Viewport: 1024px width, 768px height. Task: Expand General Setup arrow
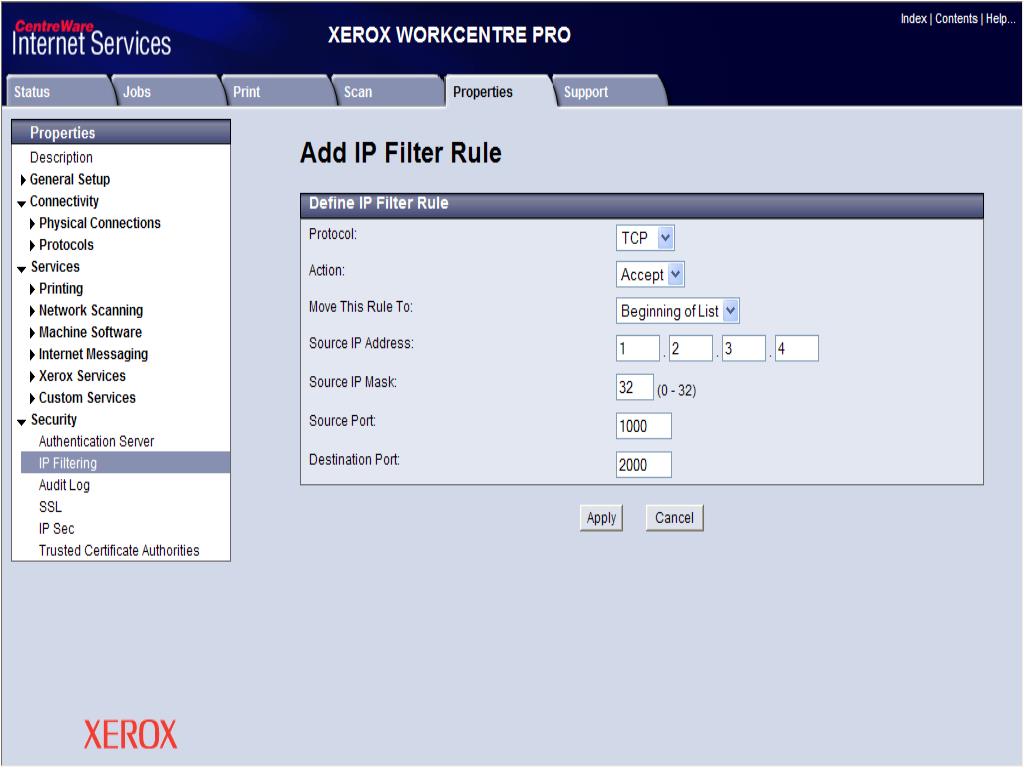coord(24,180)
